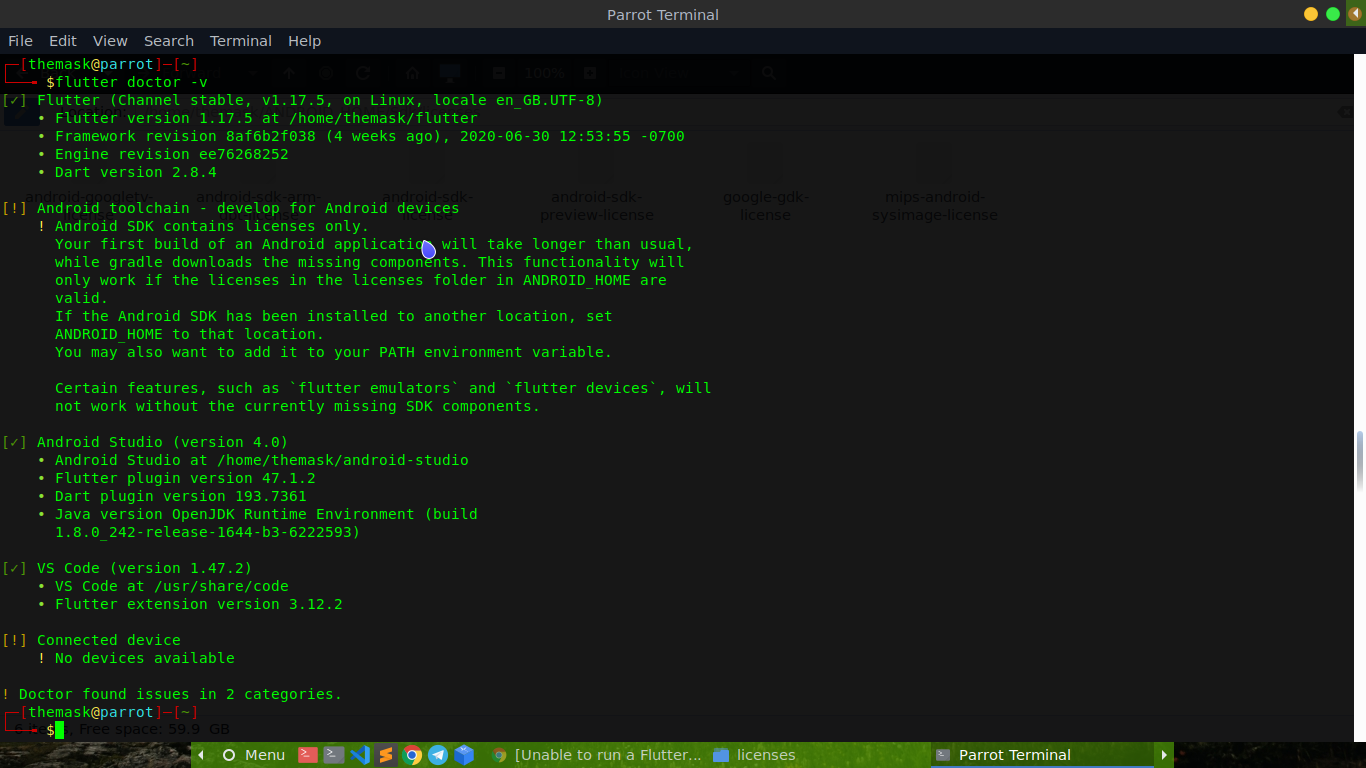Click the 'Framework revision 8af6b2f038' line
Viewport: 1366px width, 768px height.
(x=361, y=136)
